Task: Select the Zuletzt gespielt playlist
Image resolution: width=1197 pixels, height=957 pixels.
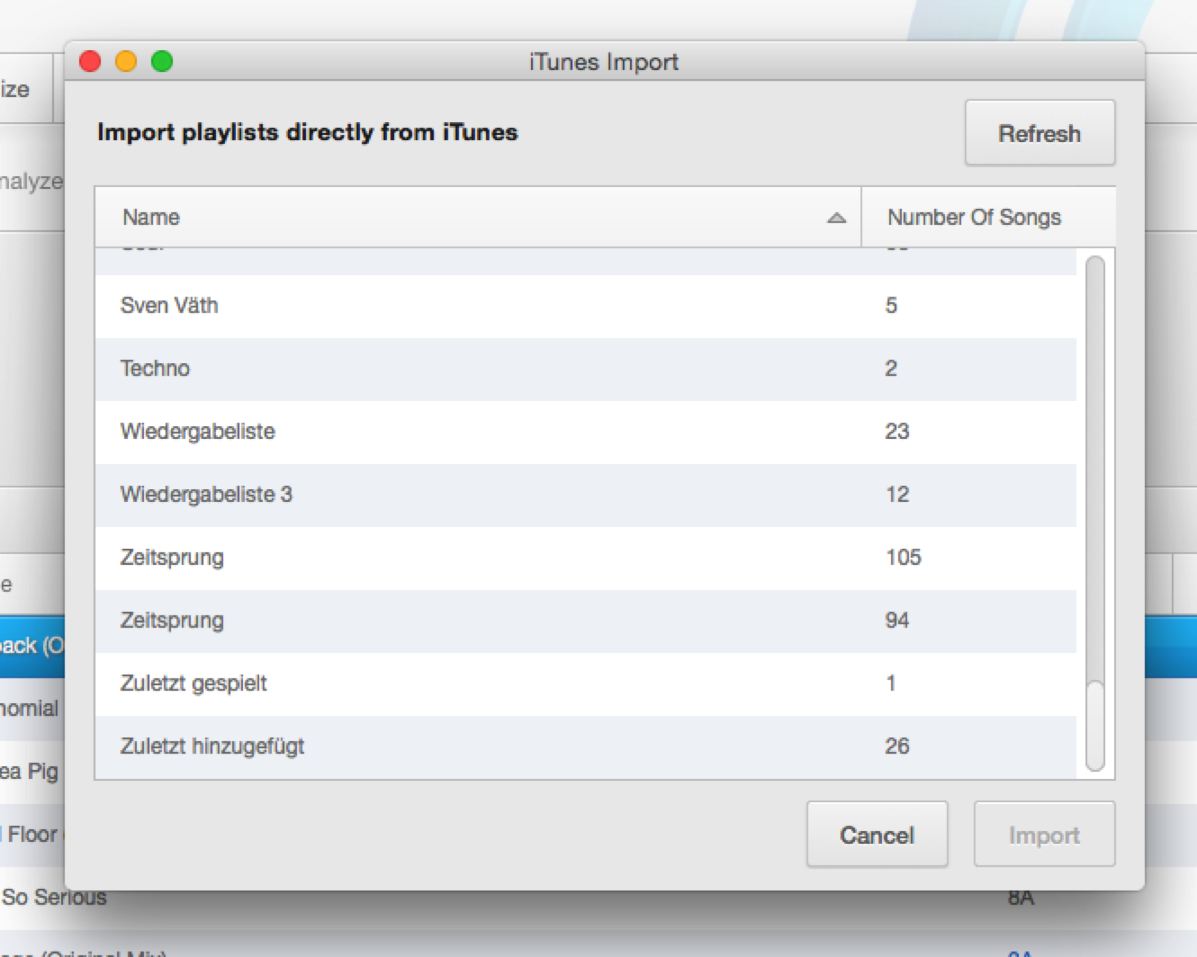Action: click(193, 684)
